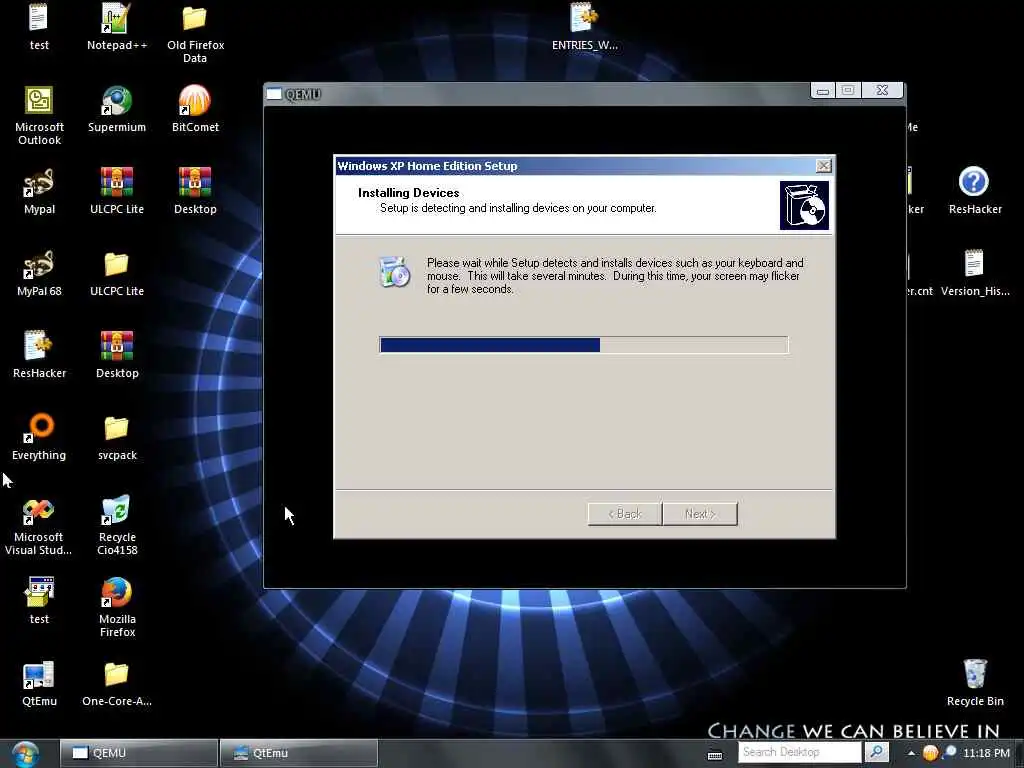Click the QEMU window title bar
1024x768 pixels.
tap(536, 94)
